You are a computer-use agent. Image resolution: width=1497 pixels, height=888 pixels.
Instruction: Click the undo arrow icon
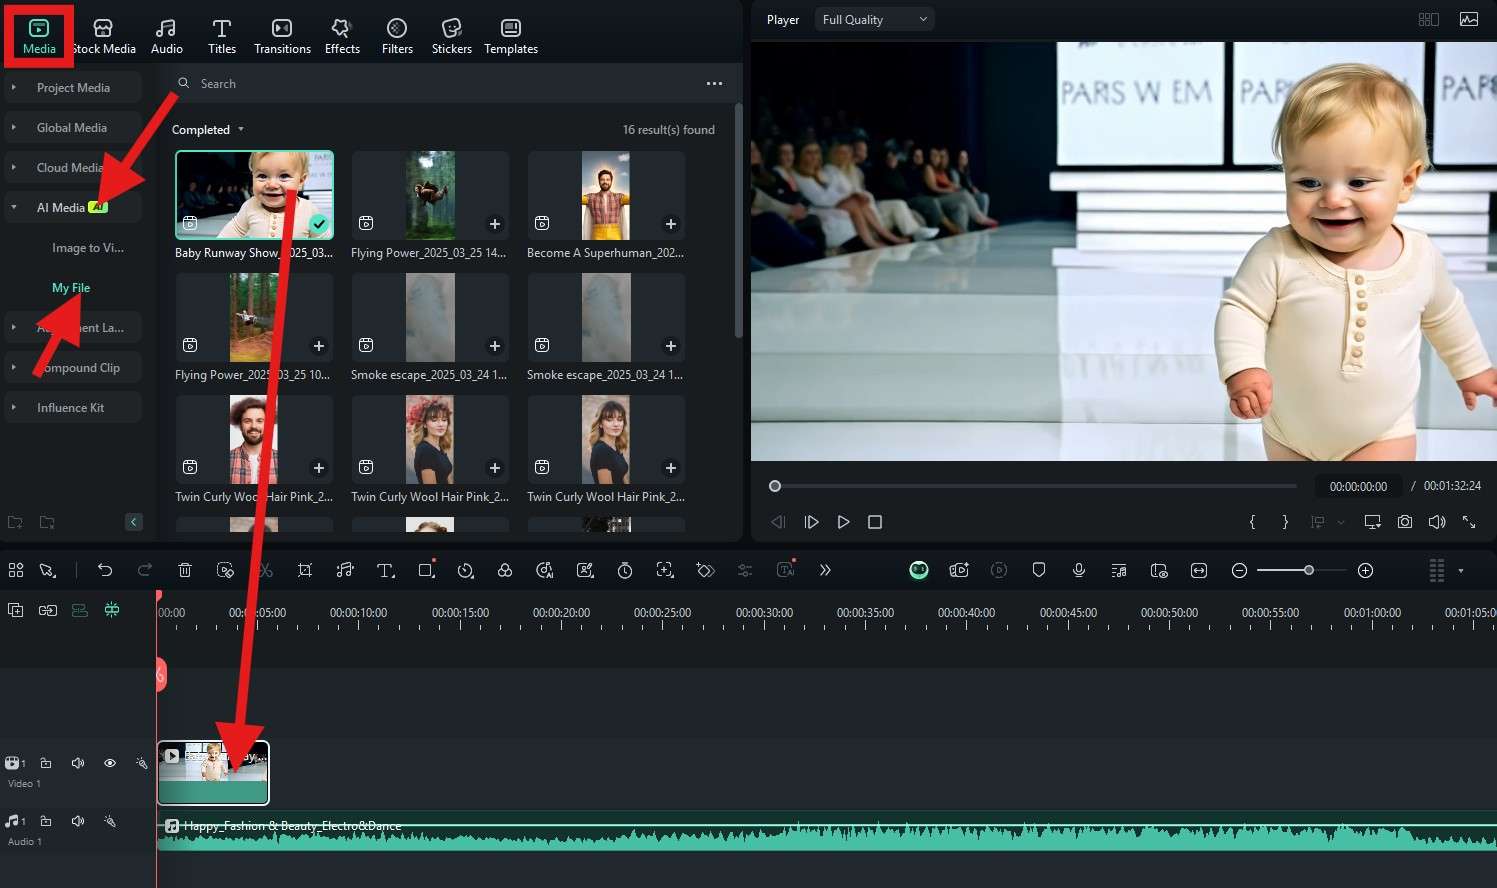click(105, 570)
